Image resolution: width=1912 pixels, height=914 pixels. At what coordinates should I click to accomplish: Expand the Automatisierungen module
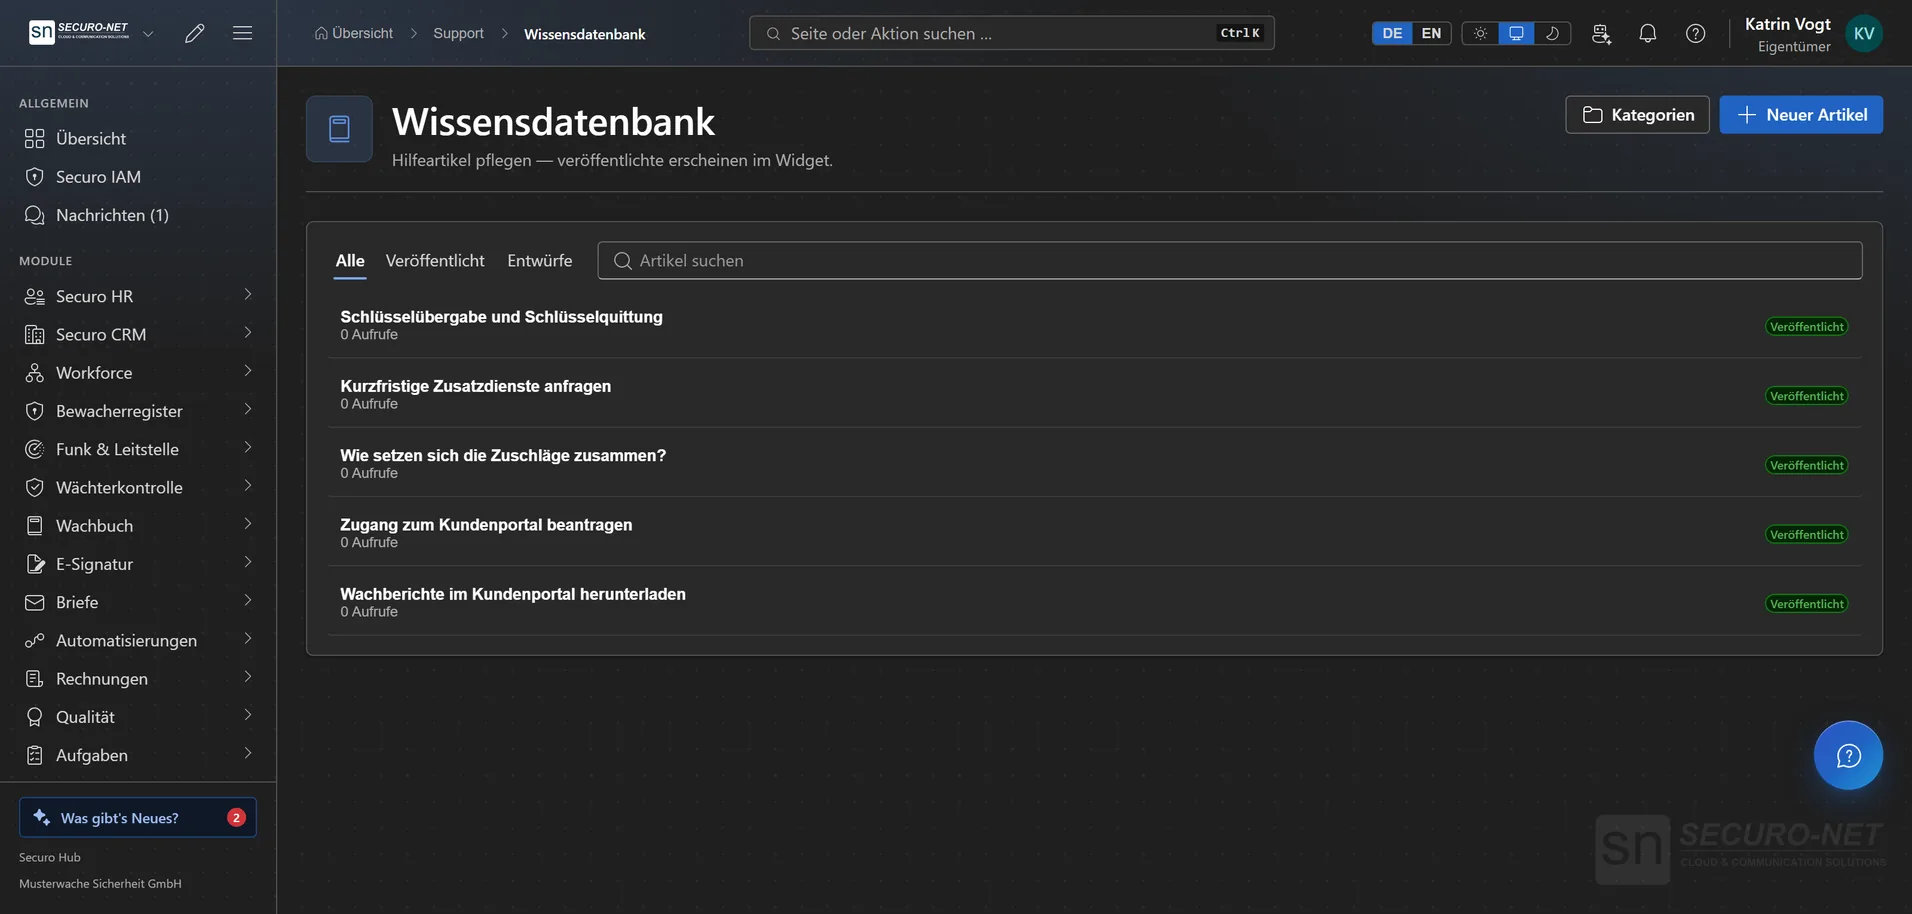point(138,640)
